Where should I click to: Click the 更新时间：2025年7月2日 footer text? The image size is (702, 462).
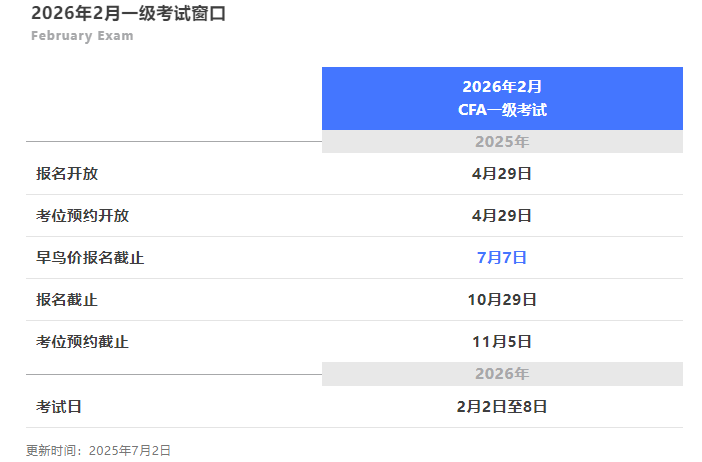point(98,450)
